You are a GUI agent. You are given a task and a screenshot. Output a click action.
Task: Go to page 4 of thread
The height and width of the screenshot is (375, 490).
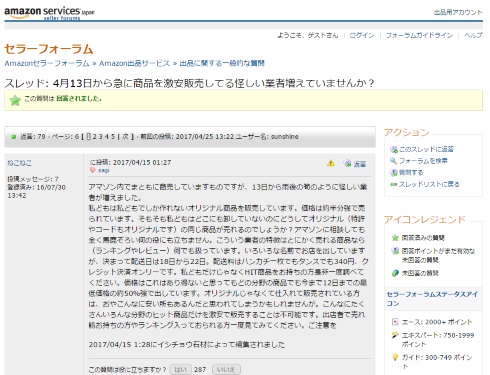pos(107,136)
